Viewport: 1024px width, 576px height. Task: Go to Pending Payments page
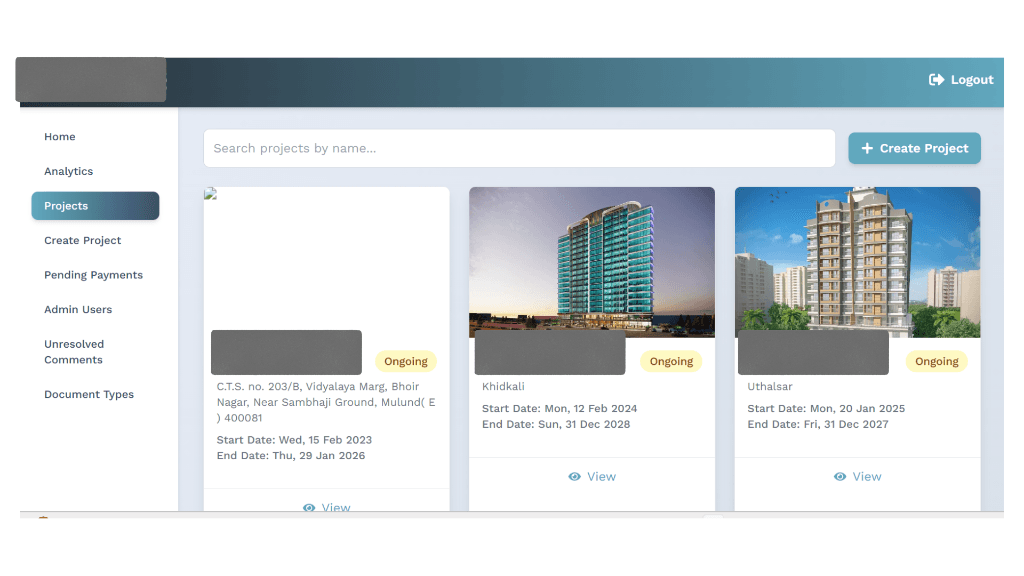point(94,275)
